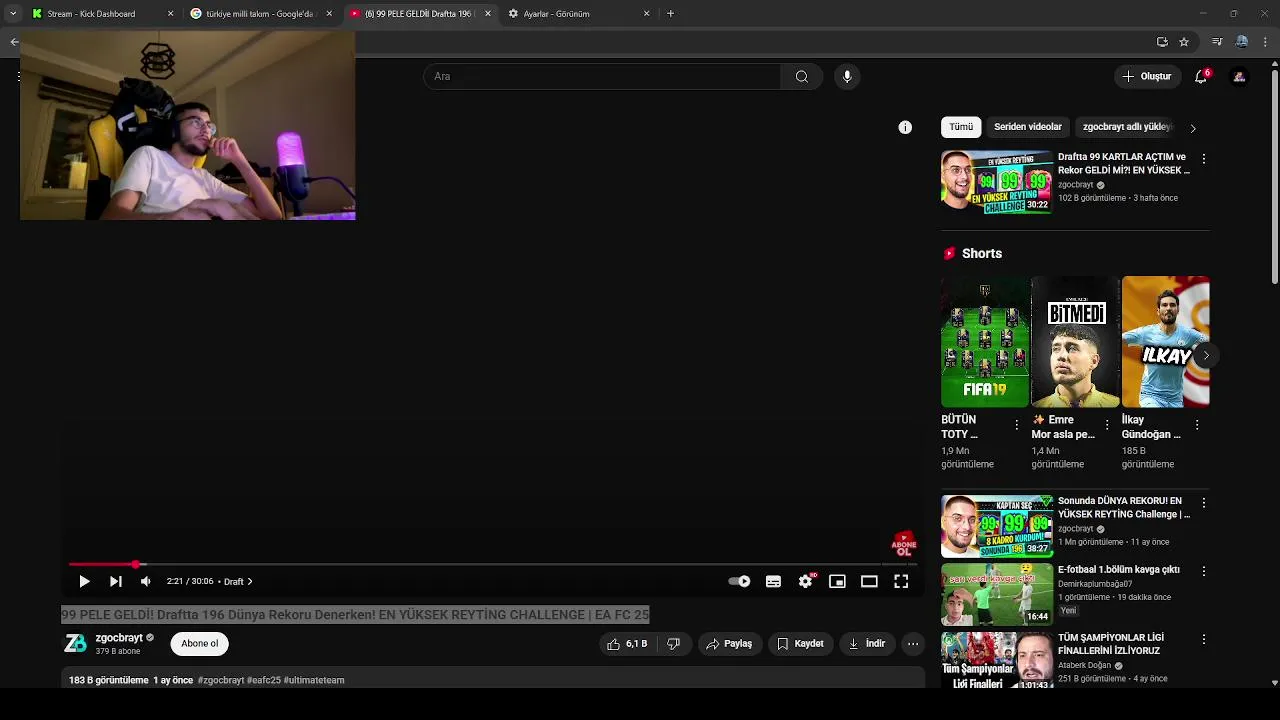The height and width of the screenshot is (720, 1280).
Task: Toggle theater mode view
Action: coord(869,581)
